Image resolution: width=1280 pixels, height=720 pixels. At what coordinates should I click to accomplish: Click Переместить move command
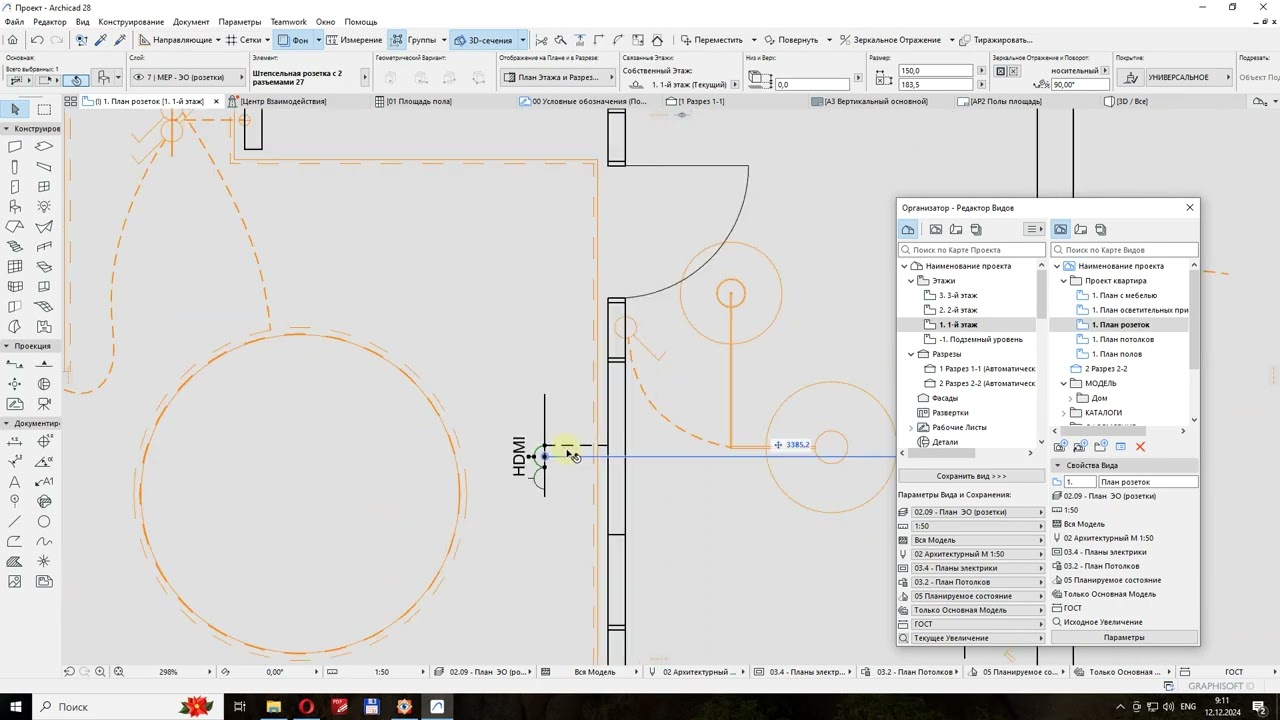coord(712,40)
